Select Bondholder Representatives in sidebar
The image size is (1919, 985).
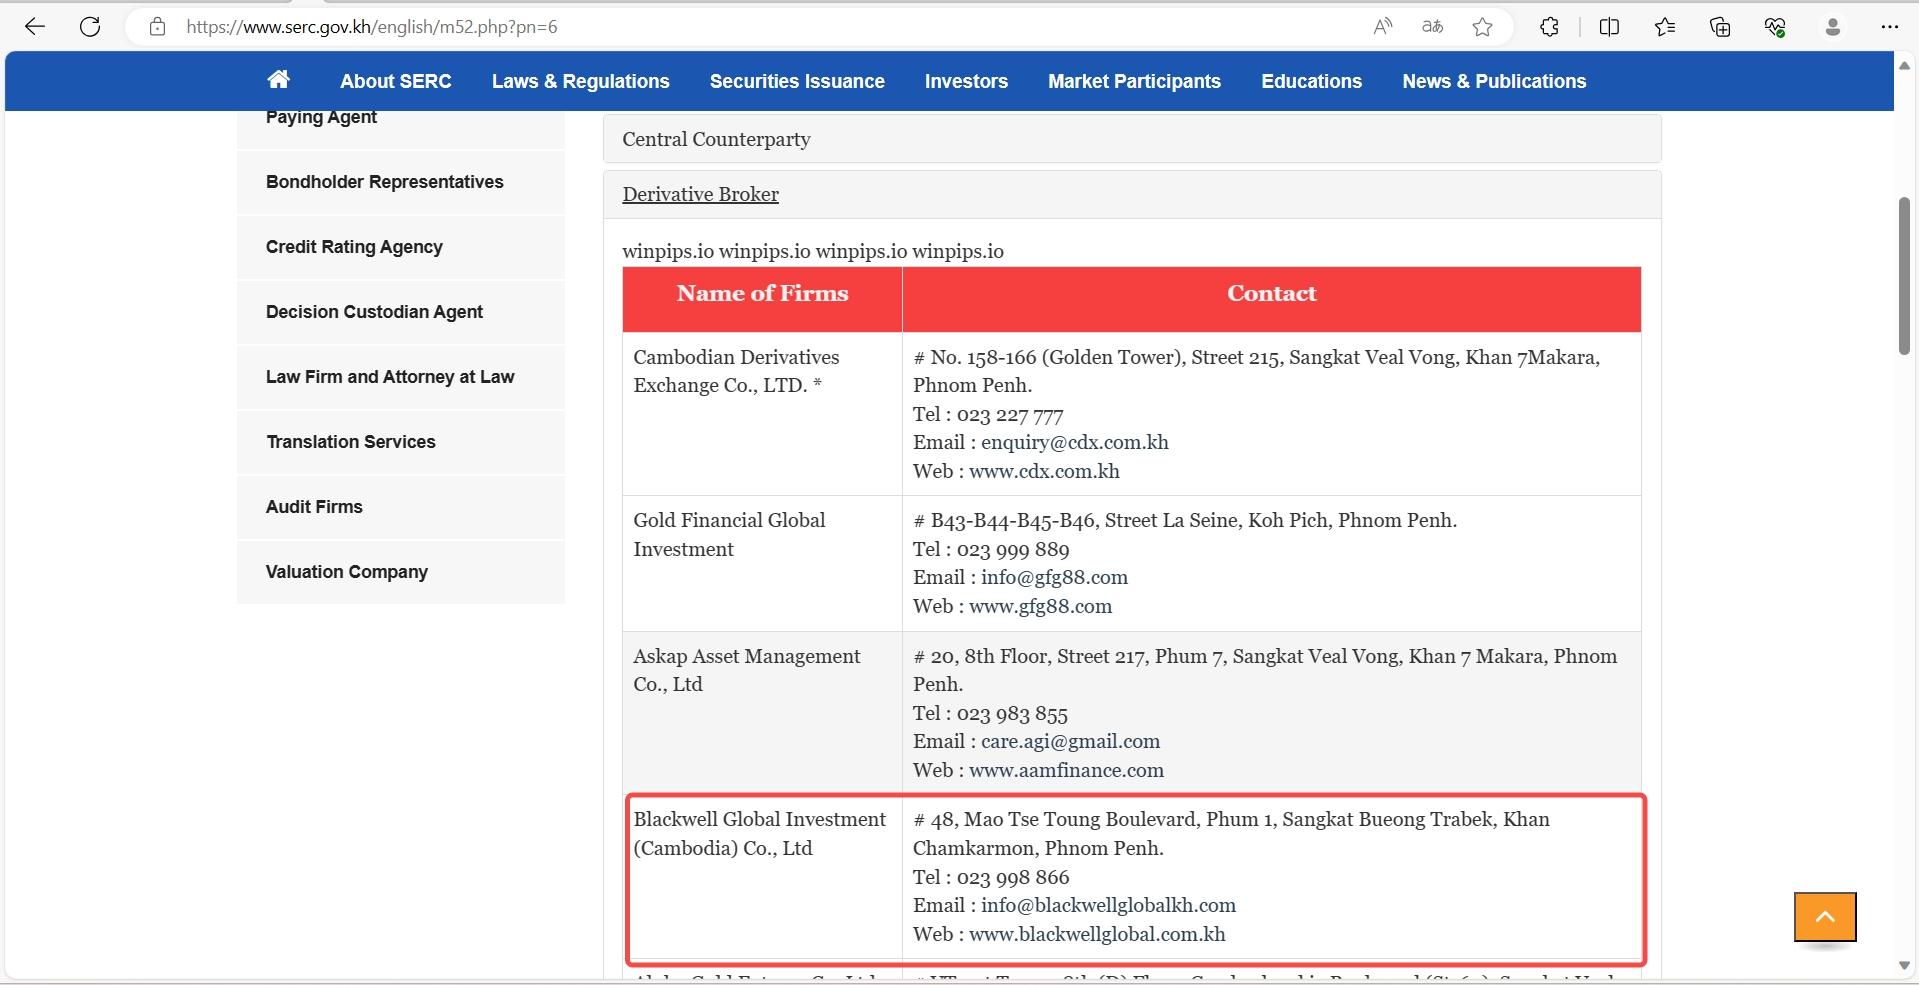[400, 182]
